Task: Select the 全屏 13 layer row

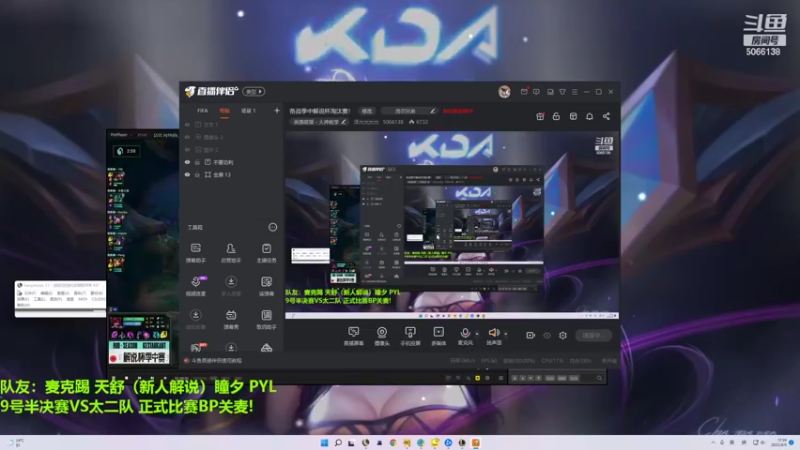Action: (231, 174)
